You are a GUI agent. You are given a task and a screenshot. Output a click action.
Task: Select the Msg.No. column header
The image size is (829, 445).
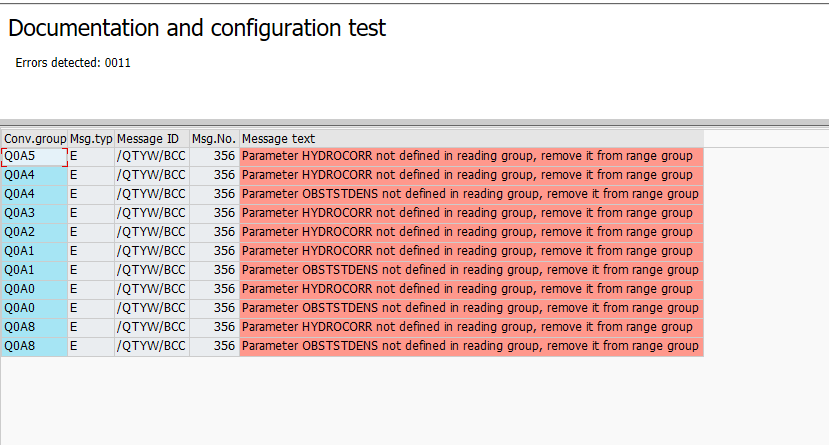coord(214,139)
